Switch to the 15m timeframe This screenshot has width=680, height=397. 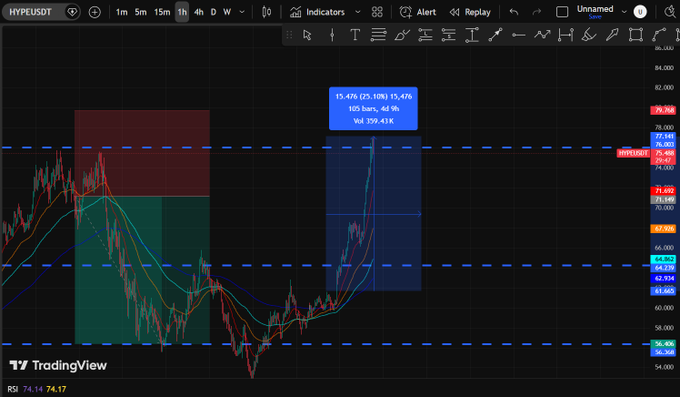tap(162, 12)
